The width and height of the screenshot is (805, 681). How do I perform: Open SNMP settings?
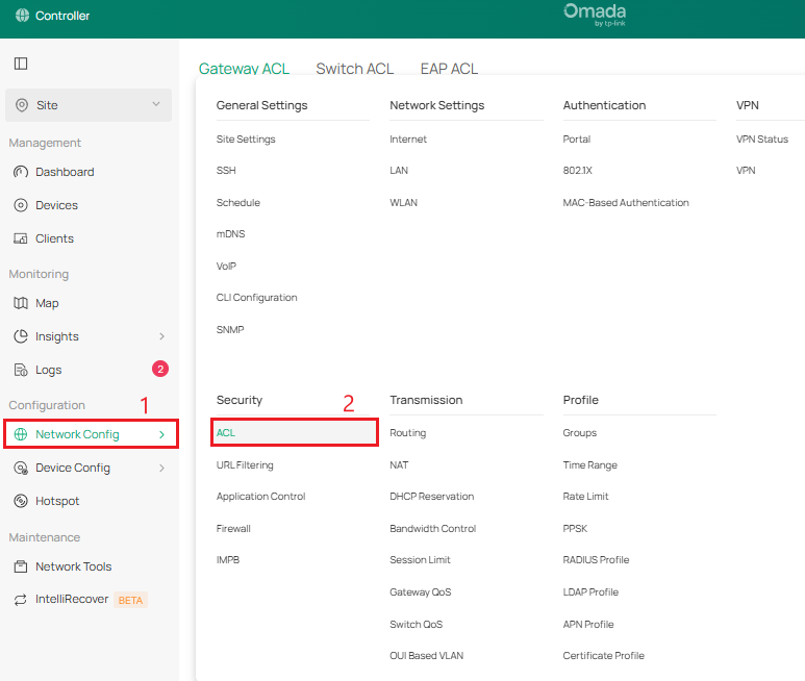click(230, 330)
